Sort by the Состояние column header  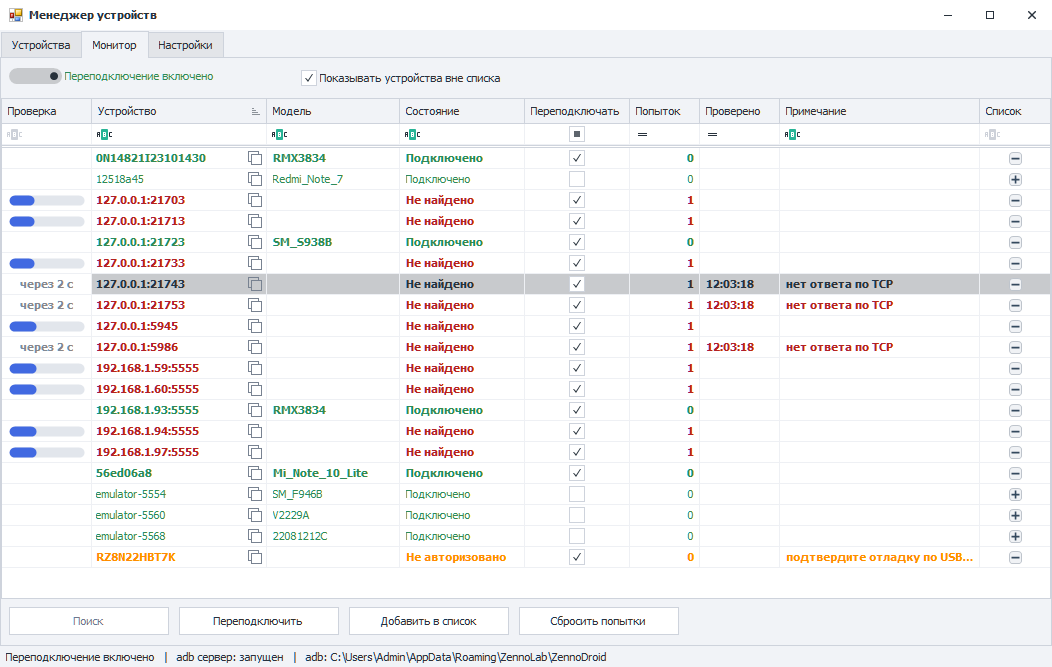click(462, 111)
